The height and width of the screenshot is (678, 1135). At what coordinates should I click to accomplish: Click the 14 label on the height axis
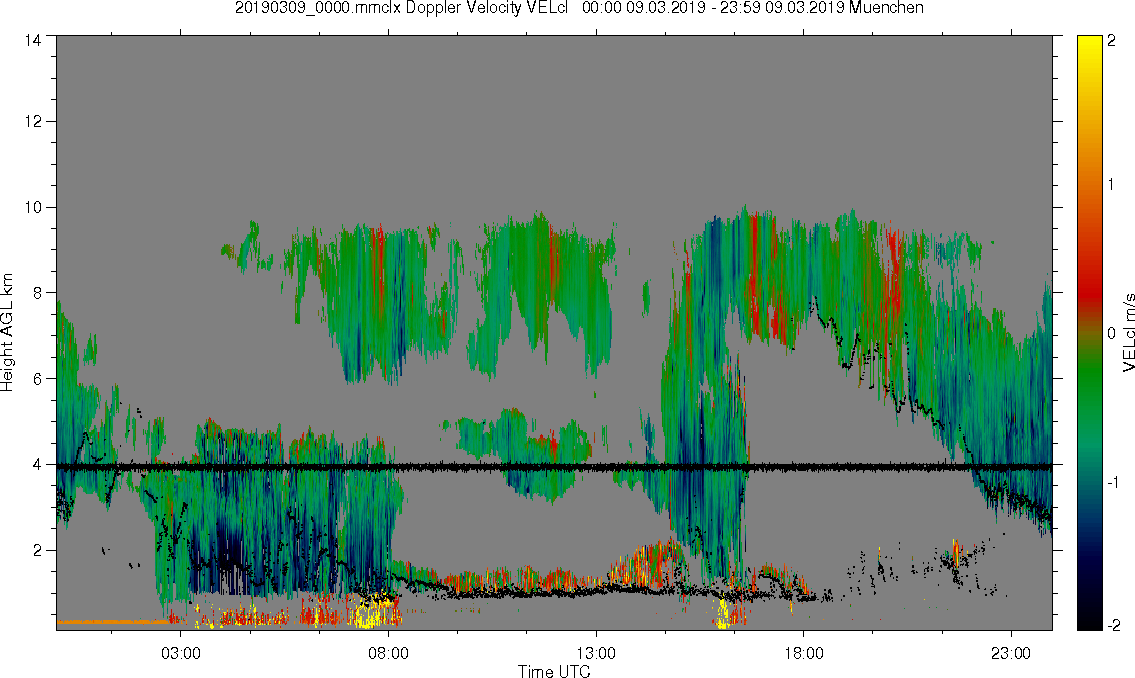(x=33, y=41)
